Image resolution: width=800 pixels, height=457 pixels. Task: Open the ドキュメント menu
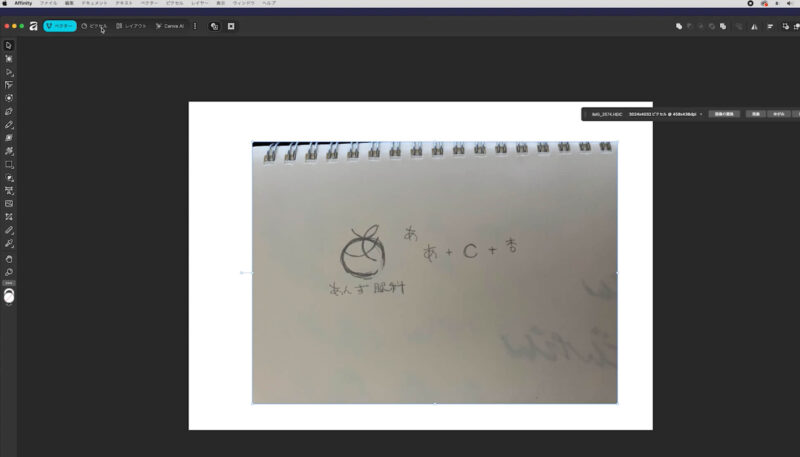tap(94, 3)
